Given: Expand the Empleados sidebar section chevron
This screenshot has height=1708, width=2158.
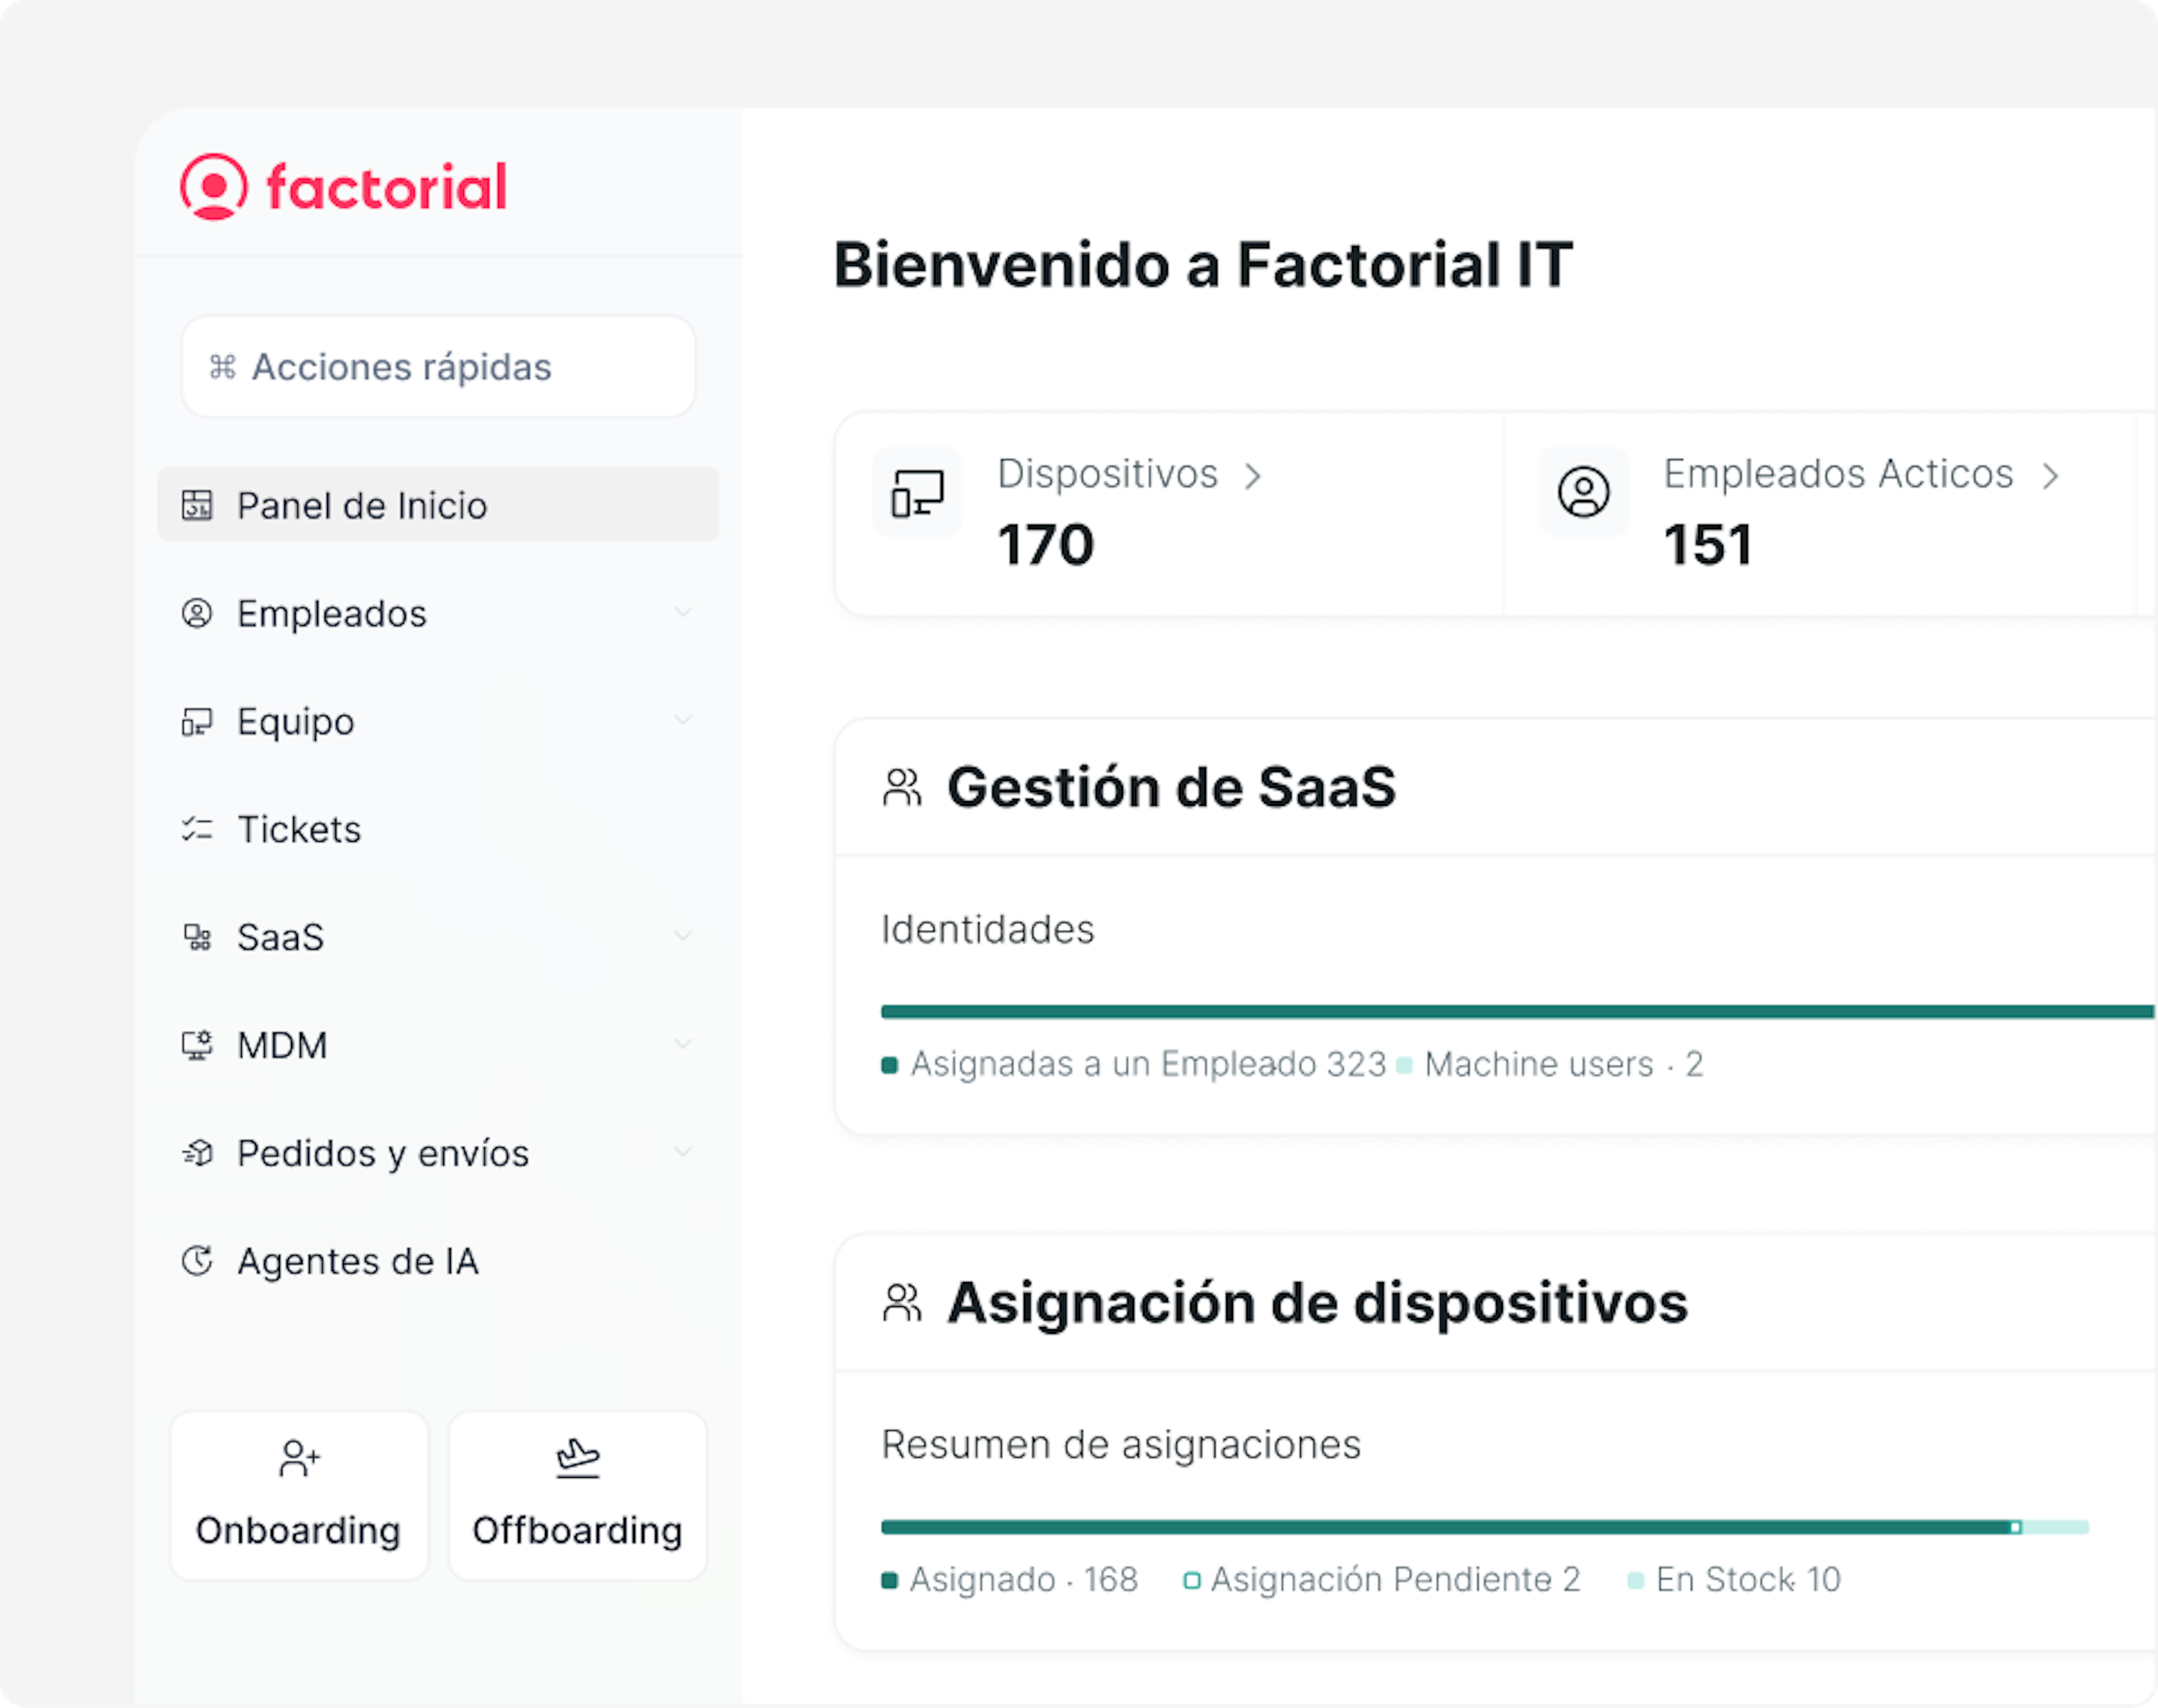Looking at the screenshot, I should pos(683,612).
